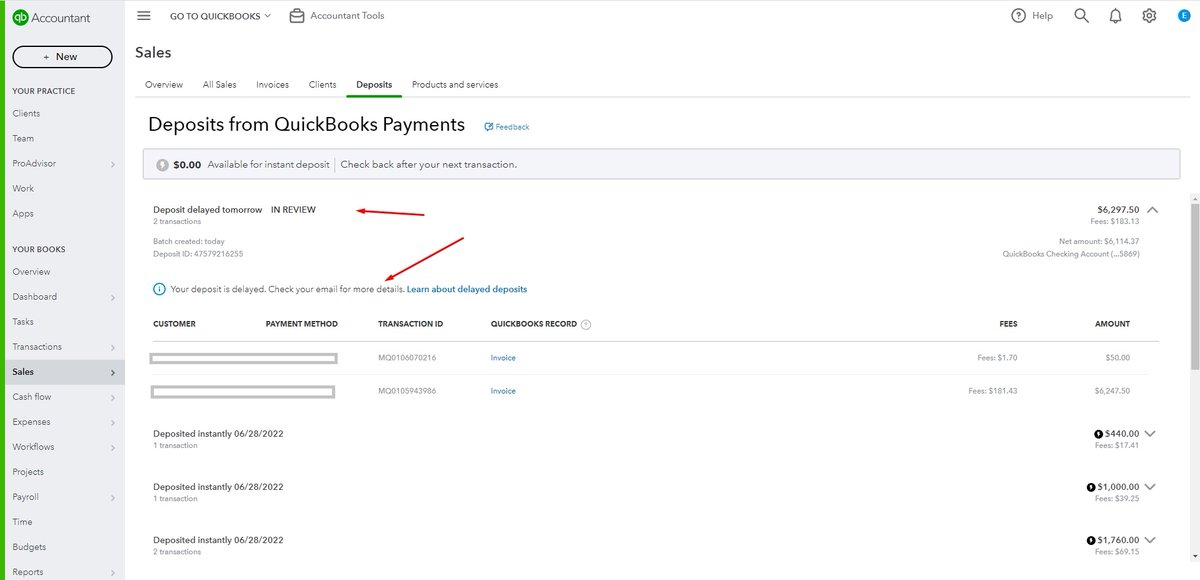The width and height of the screenshot is (1200, 580).
Task: Click Net amount $6,114.37 text
Action: 1099,241
